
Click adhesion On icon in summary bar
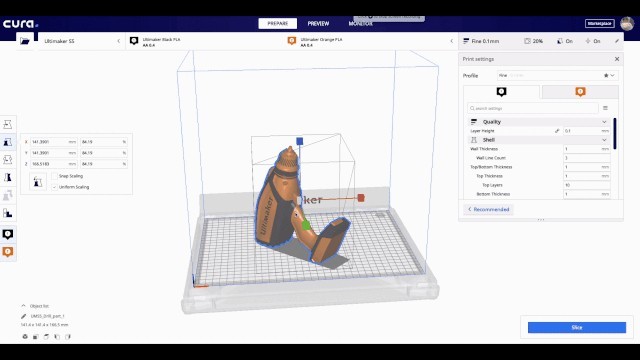(588, 41)
